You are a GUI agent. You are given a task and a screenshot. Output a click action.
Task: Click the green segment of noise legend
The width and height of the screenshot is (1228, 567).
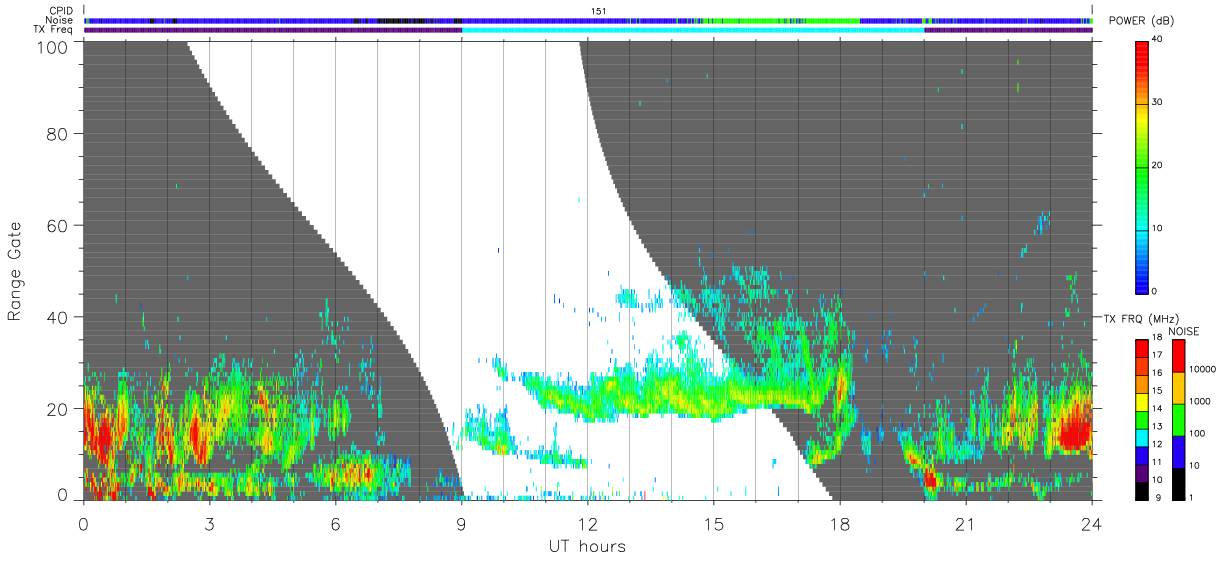1178,420
